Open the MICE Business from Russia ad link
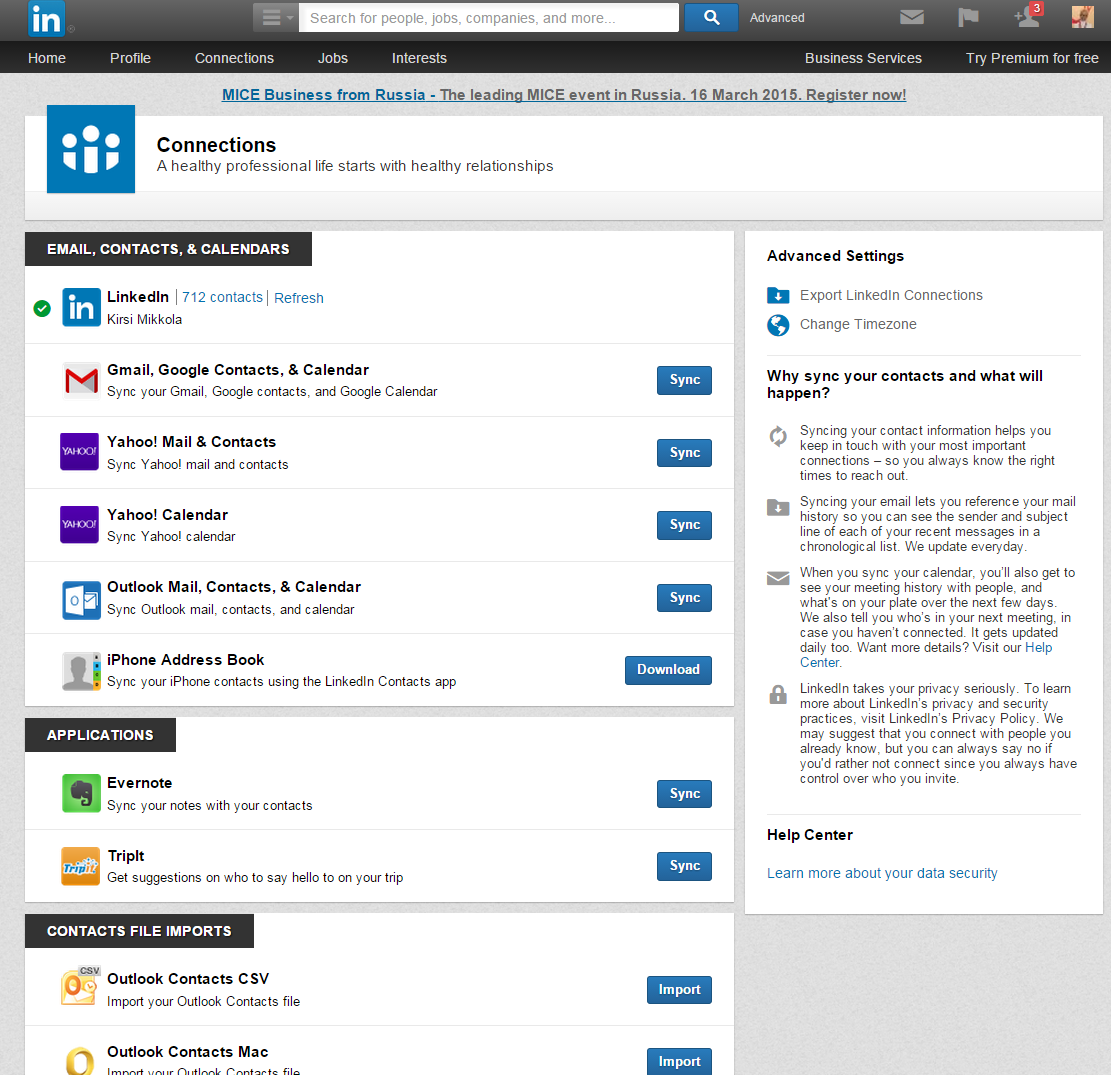 tap(564, 95)
